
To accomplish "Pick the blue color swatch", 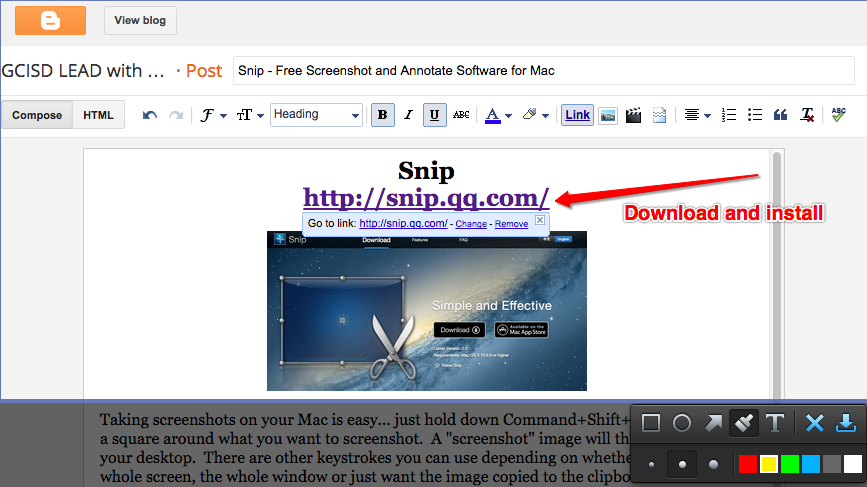I will (x=811, y=464).
